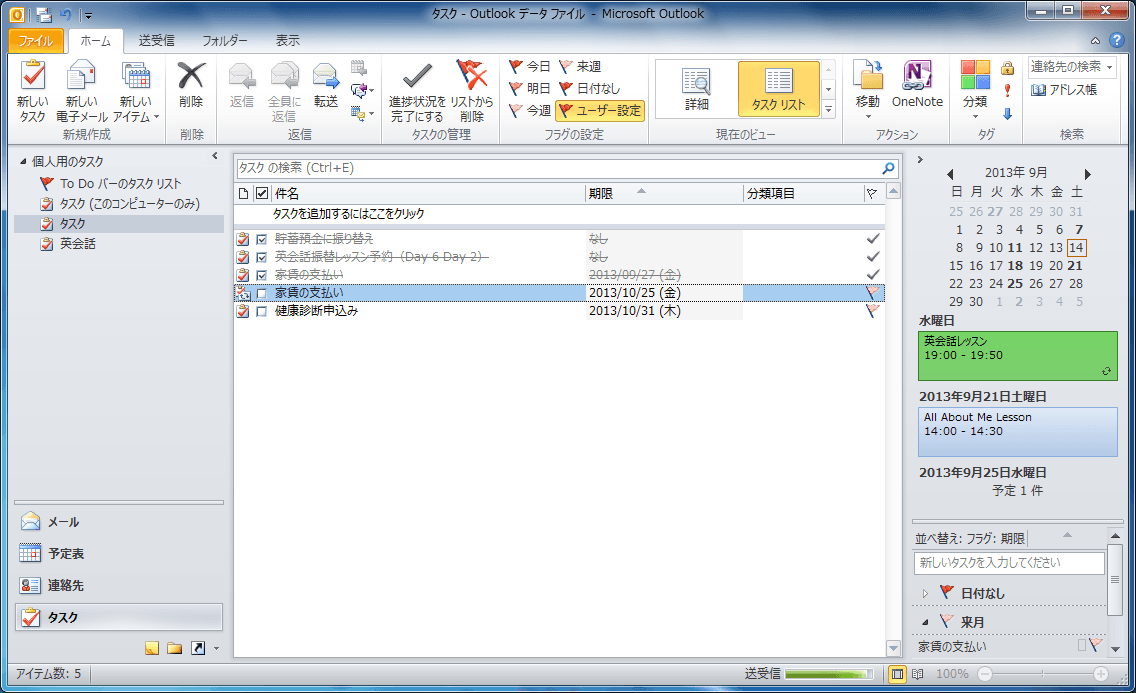Image resolution: width=1136 pixels, height=693 pixels.
Task: Open the 分類 categorize menu
Action: click(x=975, y=90)
